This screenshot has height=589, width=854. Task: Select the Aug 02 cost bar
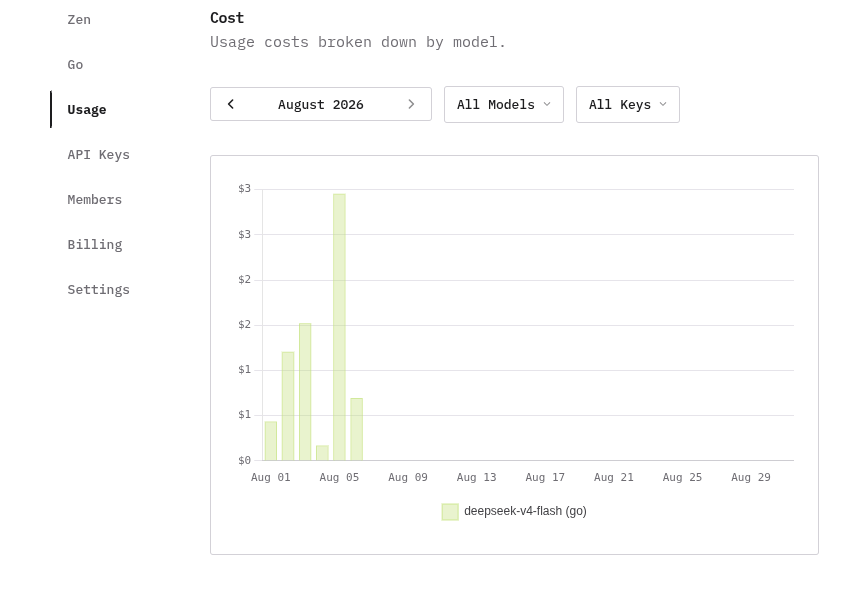pos(288,406)
